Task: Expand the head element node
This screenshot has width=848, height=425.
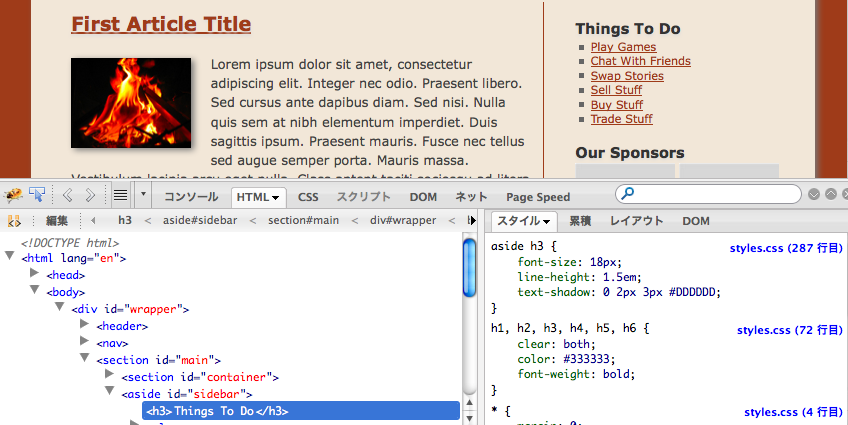Action: (x=35, y=274)
